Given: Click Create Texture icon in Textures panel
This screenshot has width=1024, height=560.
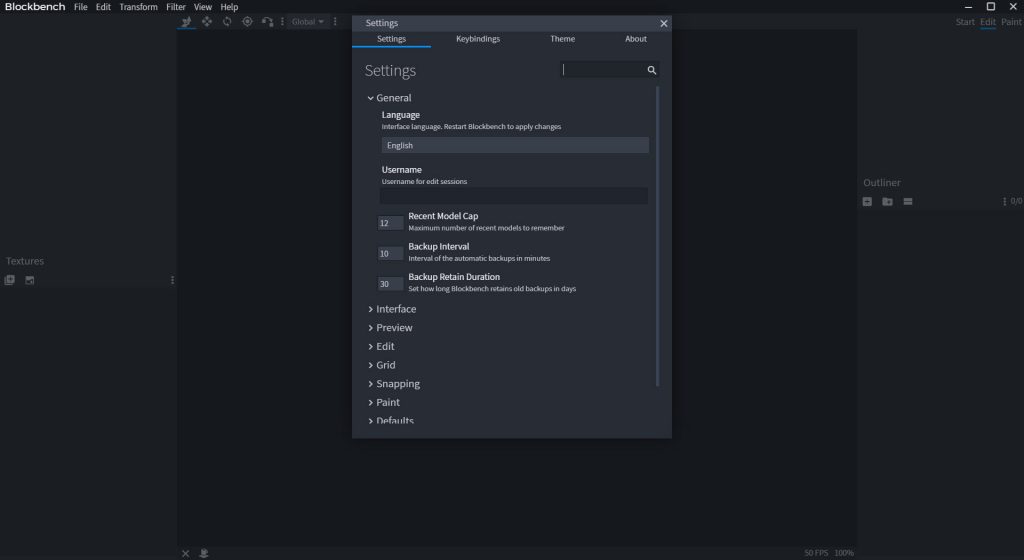Looking at the screenshot, I should point(29,280).
